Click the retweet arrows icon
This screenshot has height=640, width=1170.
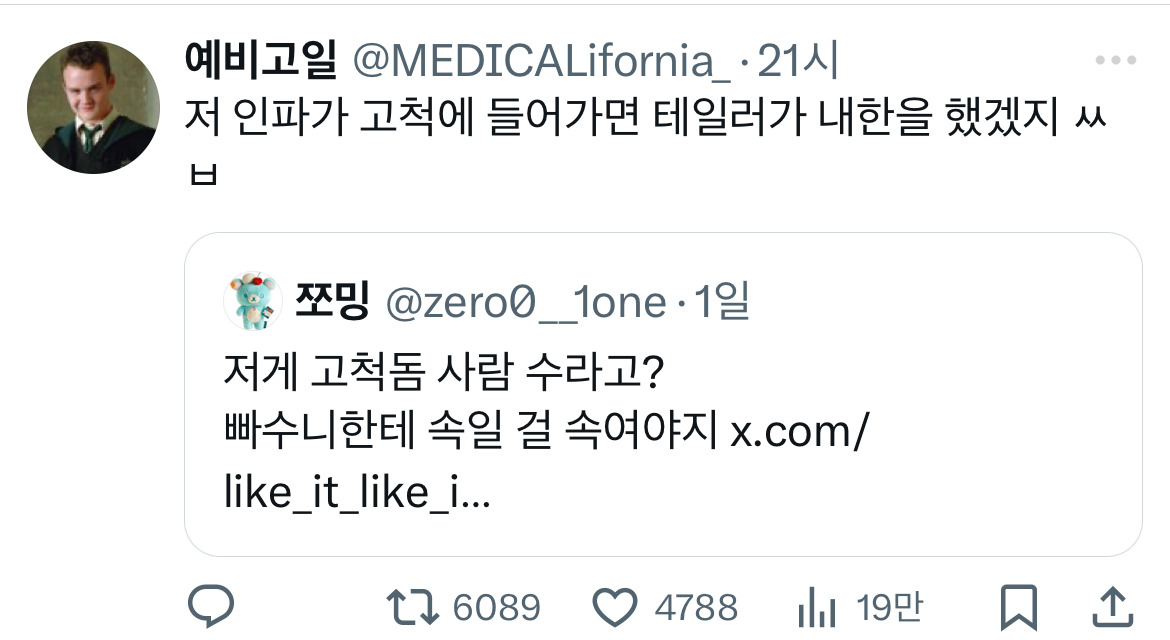pos(410,606)
